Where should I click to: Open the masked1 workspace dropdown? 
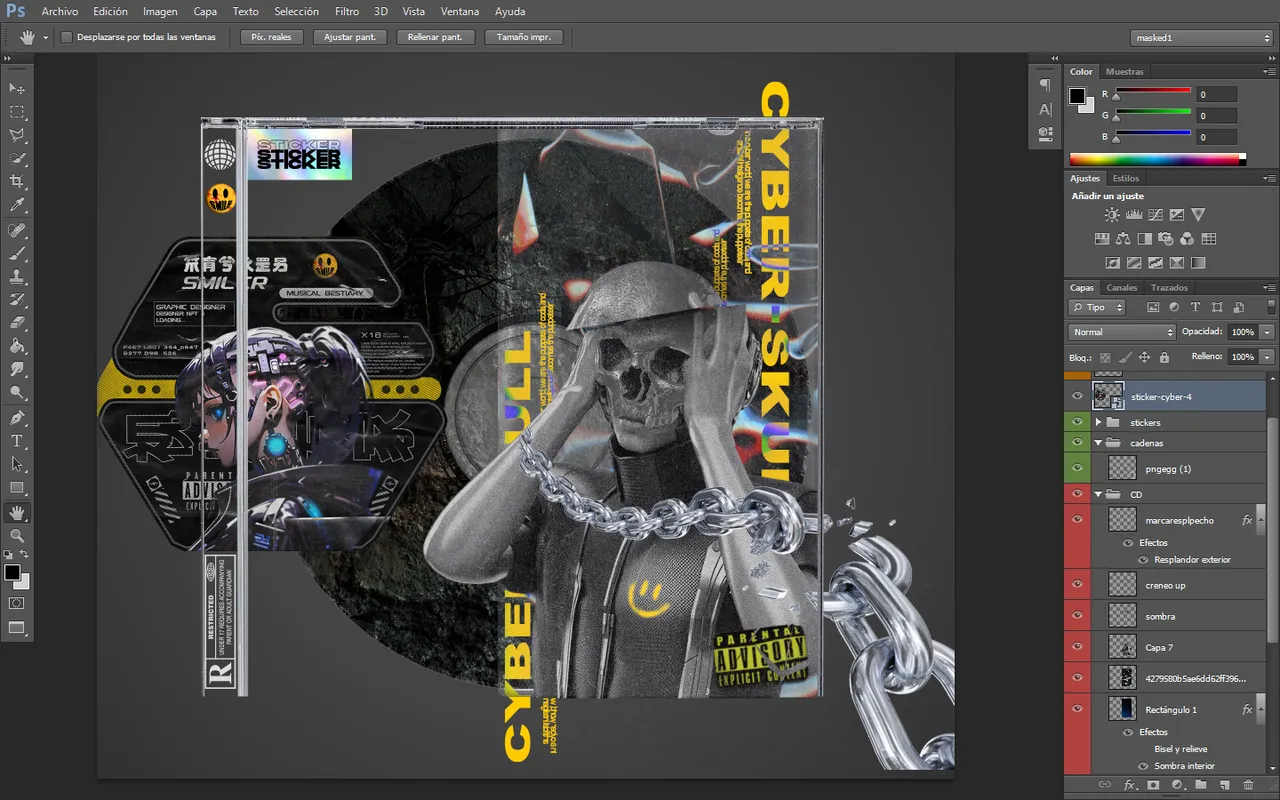(1201, 37)
